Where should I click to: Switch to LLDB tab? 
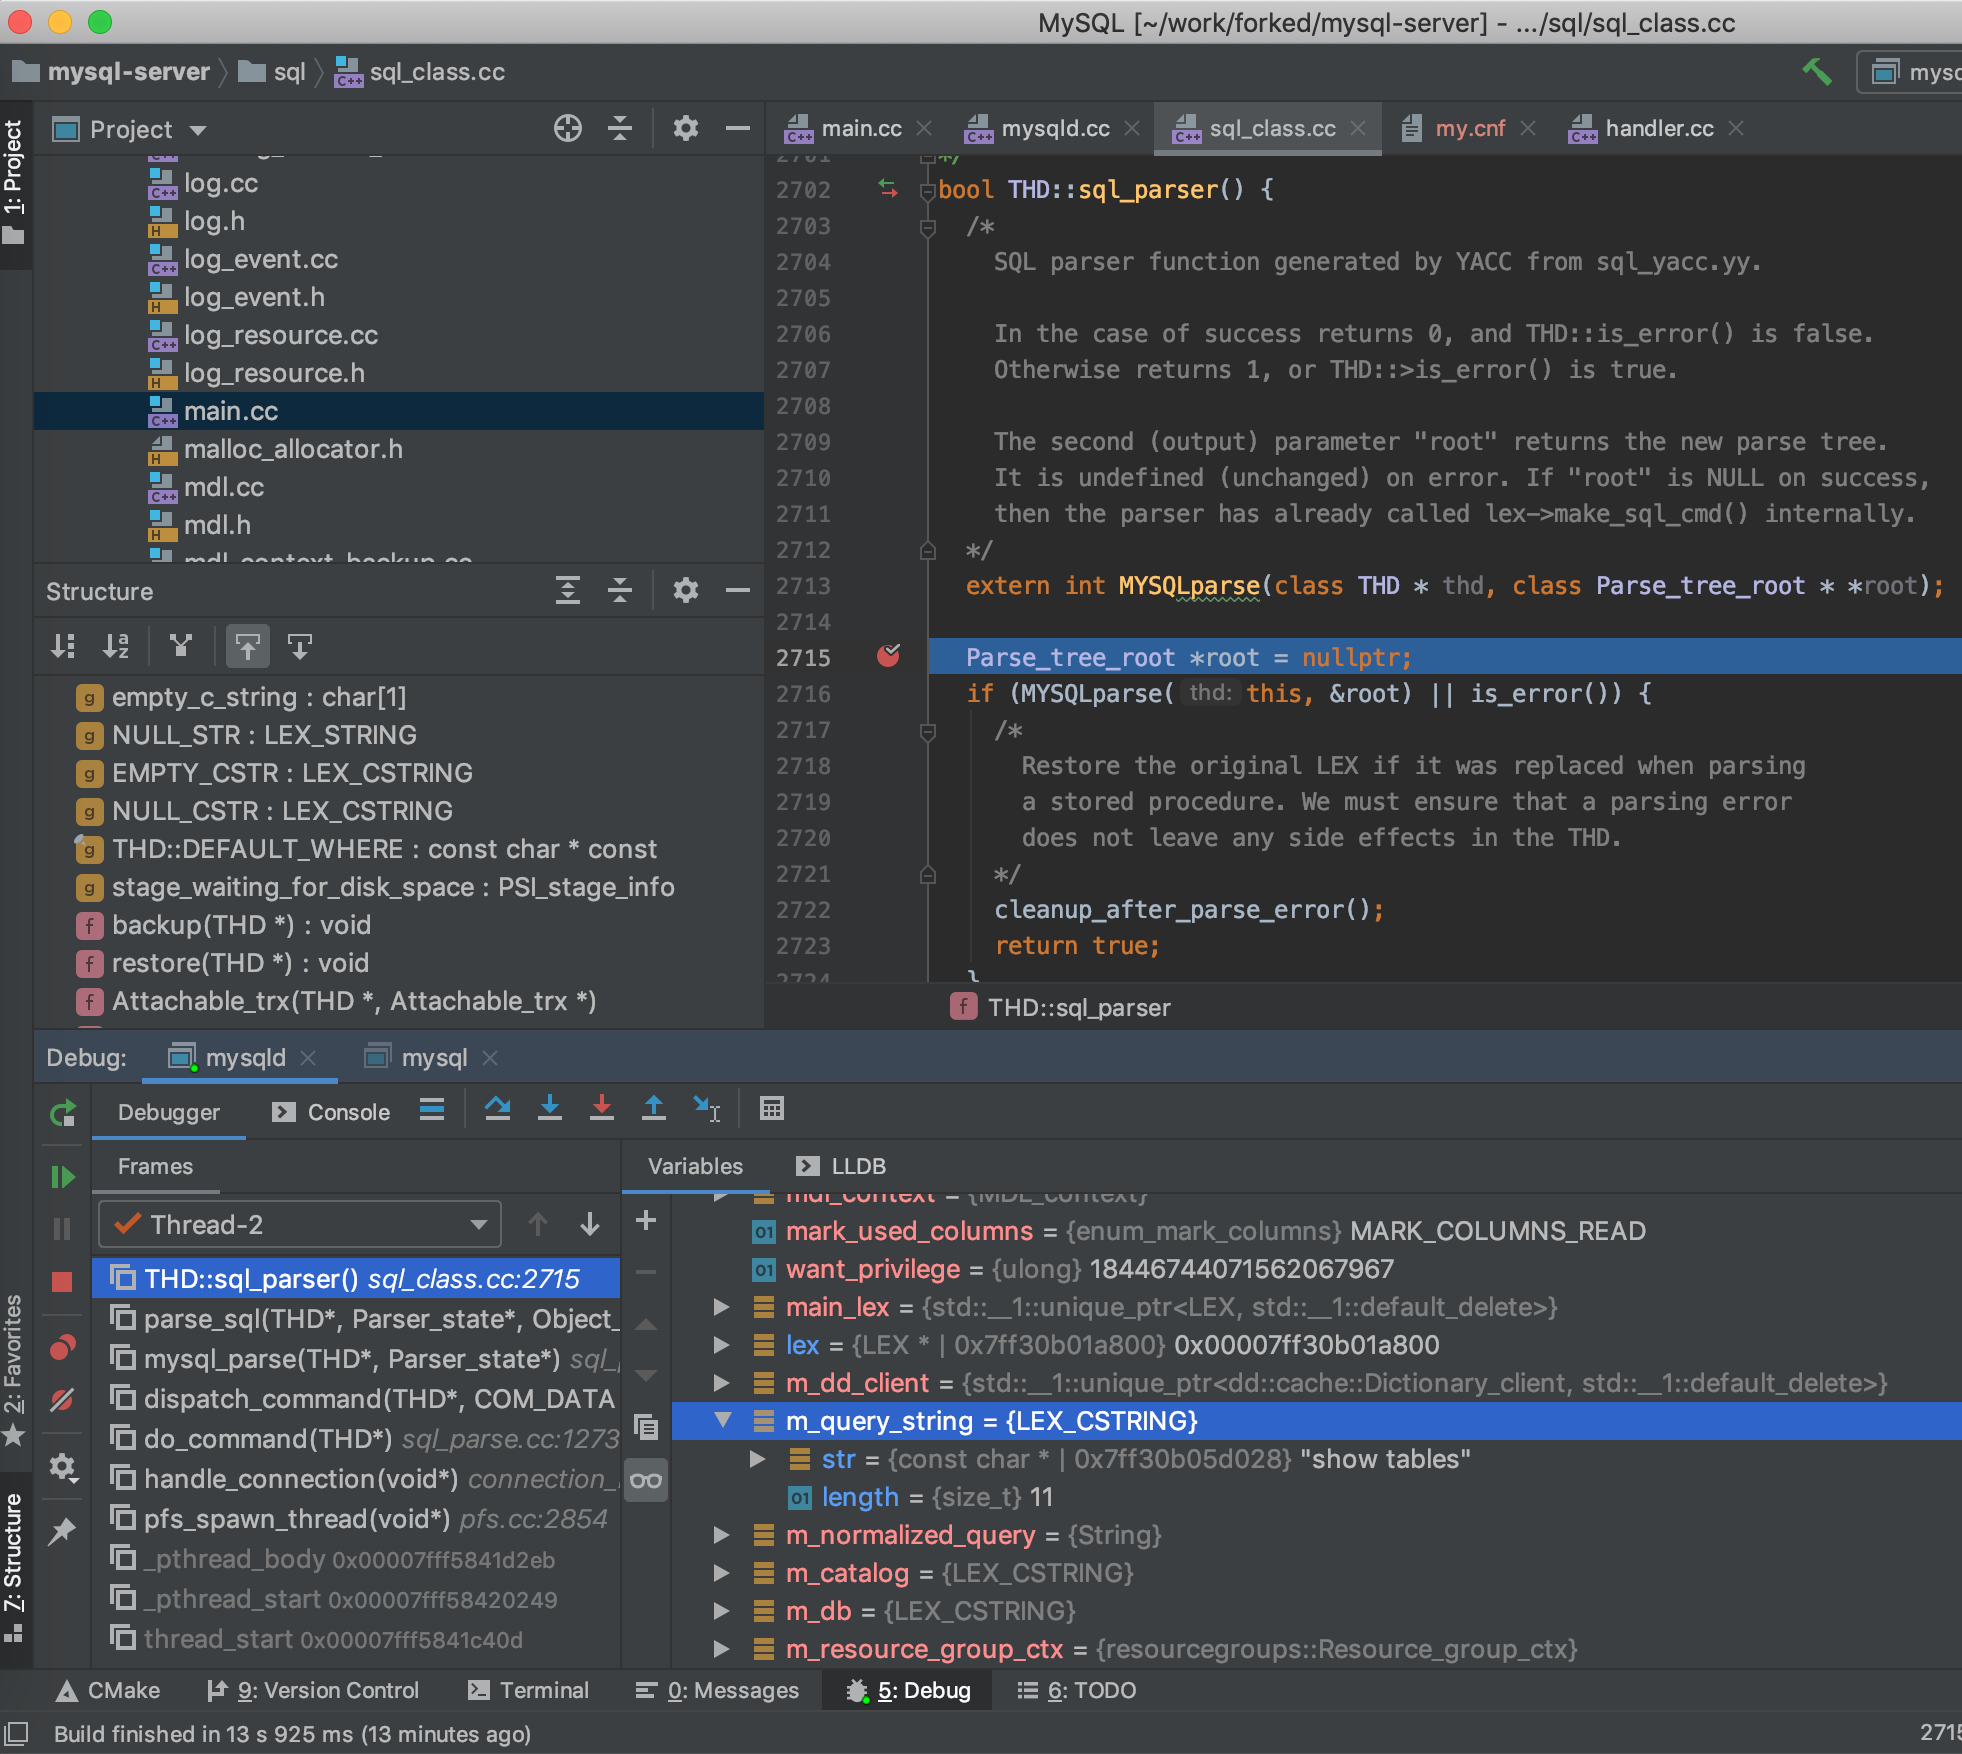(841, 1166)
